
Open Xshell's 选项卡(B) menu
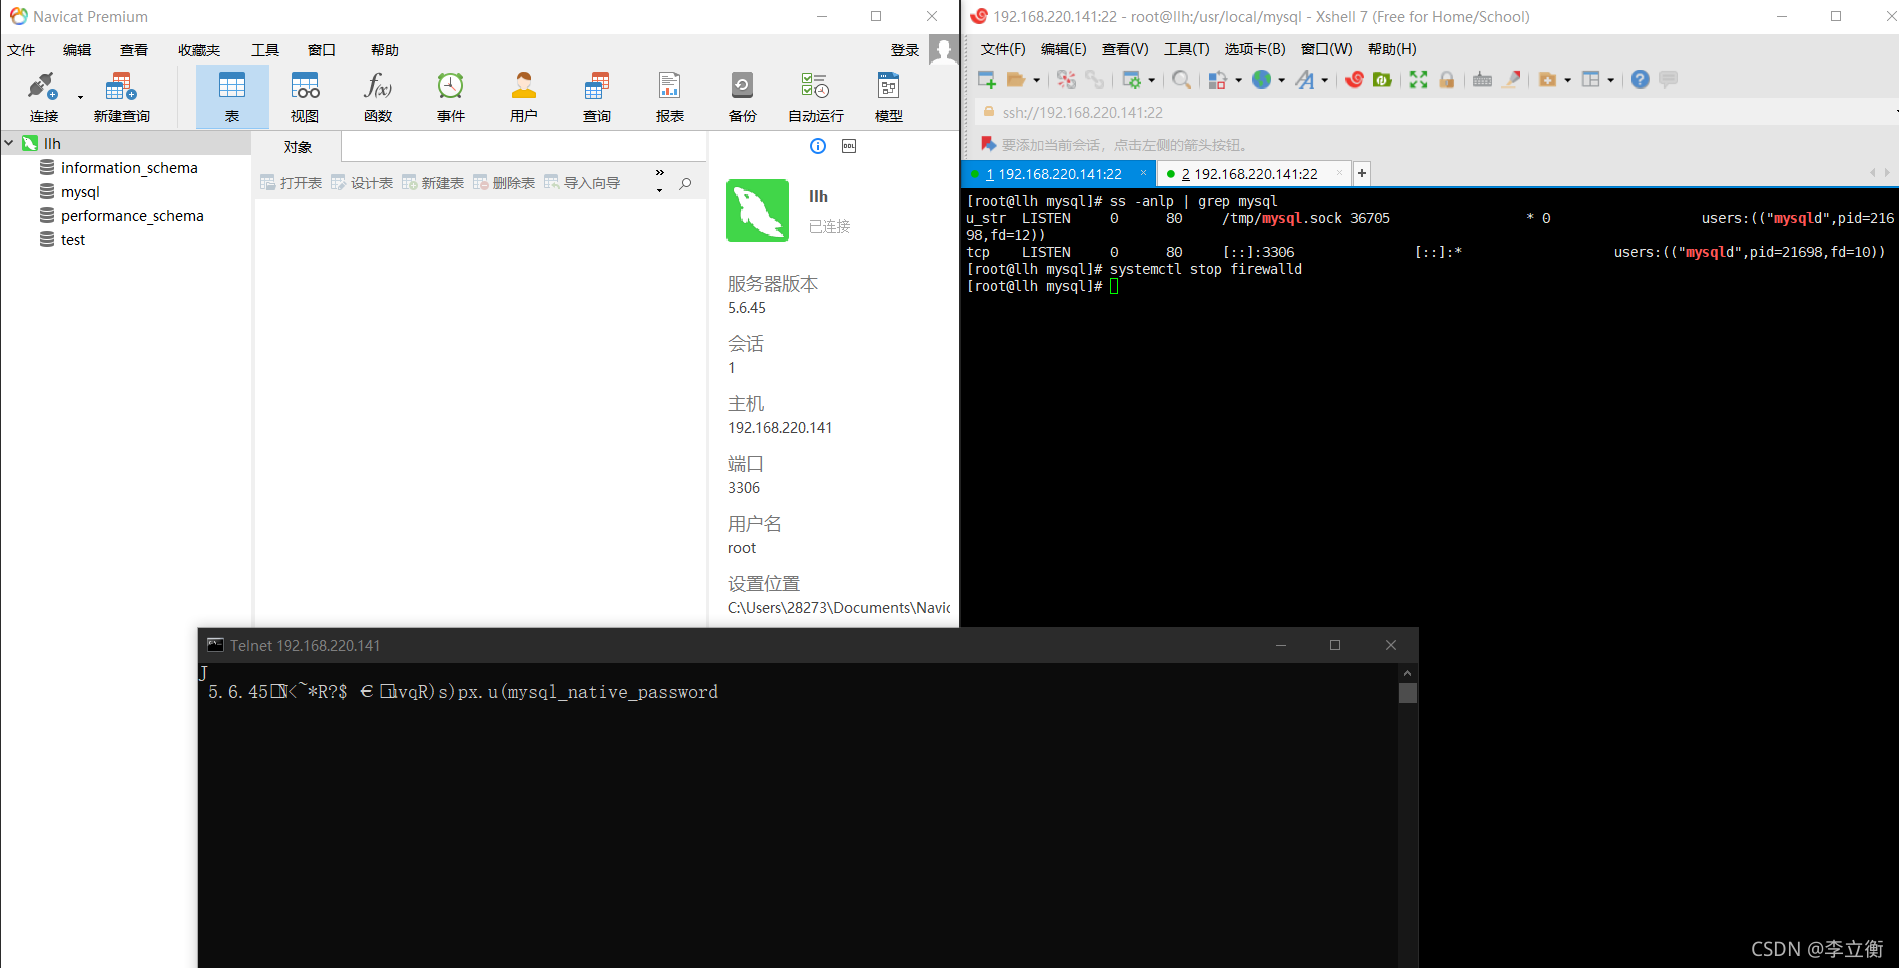point(1255,49)
